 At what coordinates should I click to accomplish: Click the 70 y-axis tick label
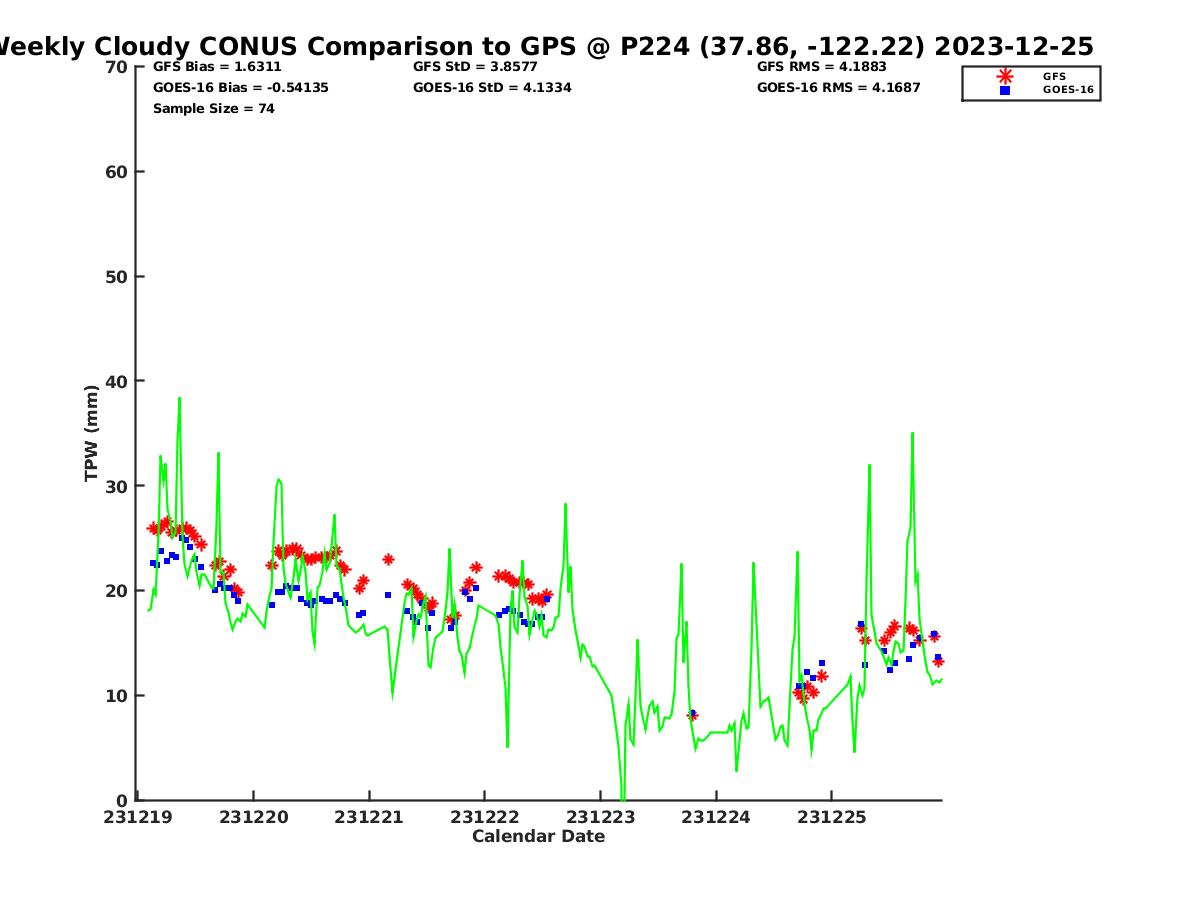pyautogui.click(x=117, y=67)
